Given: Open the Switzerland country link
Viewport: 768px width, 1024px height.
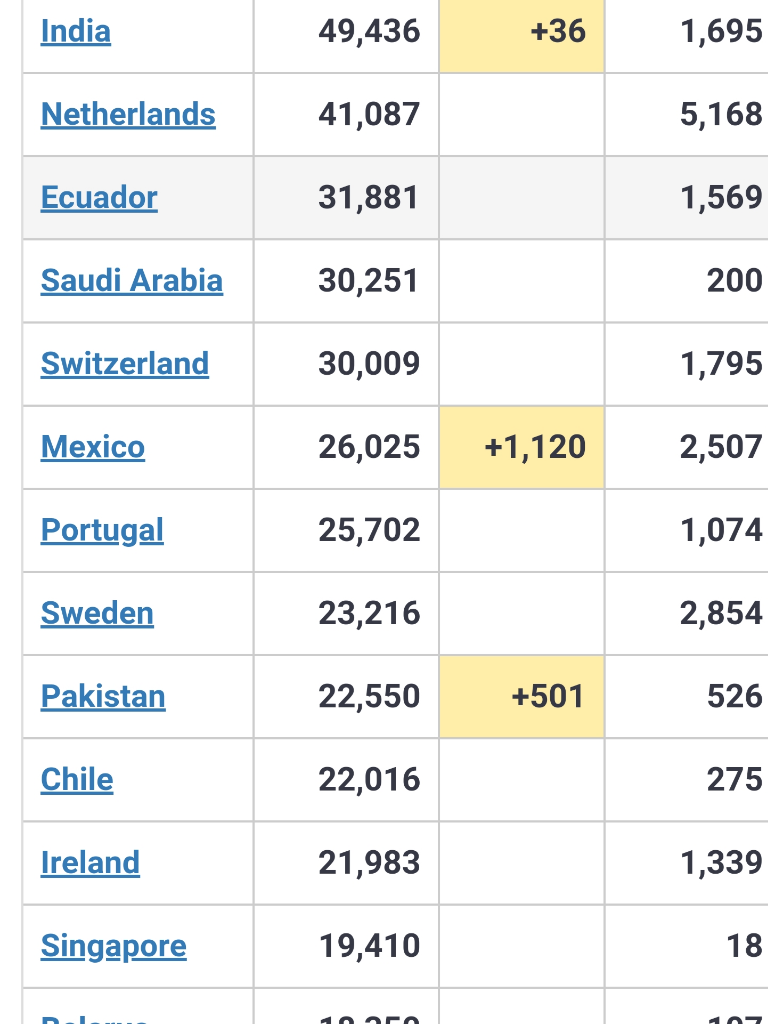Looking at the screenshot, I should pyautogui.click(x=125, y=364).
